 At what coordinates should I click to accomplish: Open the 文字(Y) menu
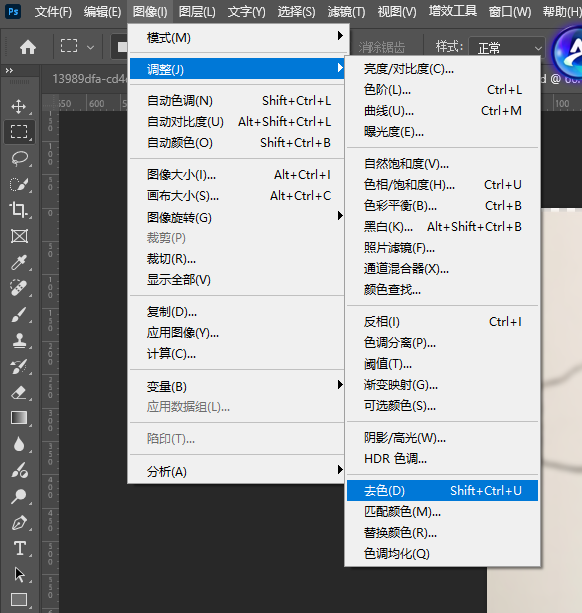point(247,12)
